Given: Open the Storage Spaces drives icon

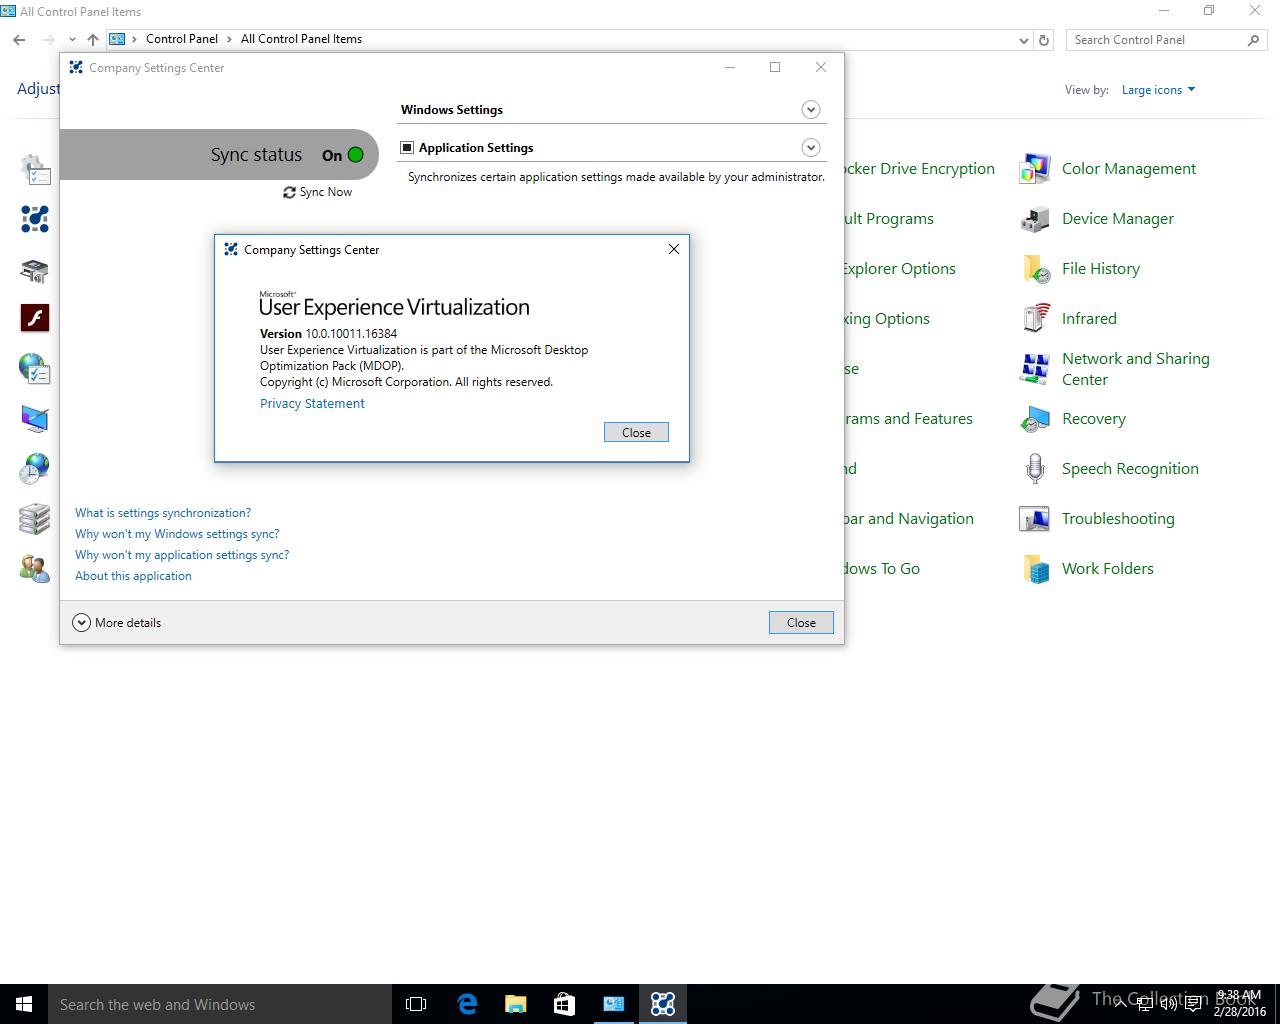Looking at the screenshot, I should coord(35,519).
